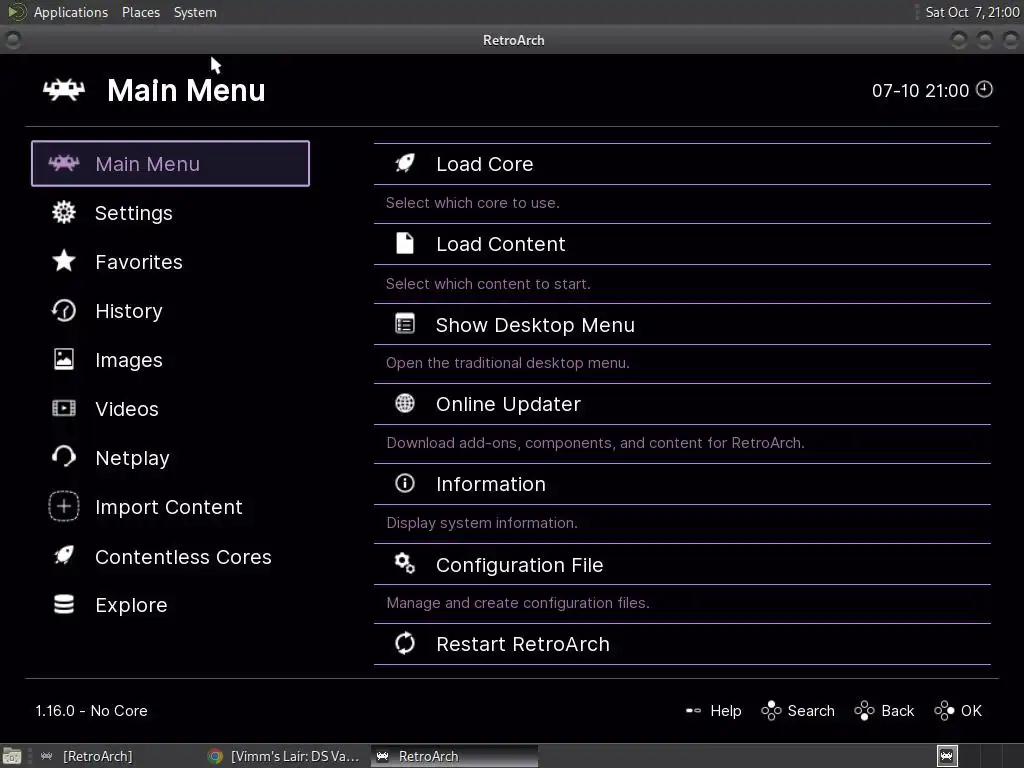
Task: Click the OK gamepad button icon
Action: click(944, 711)
